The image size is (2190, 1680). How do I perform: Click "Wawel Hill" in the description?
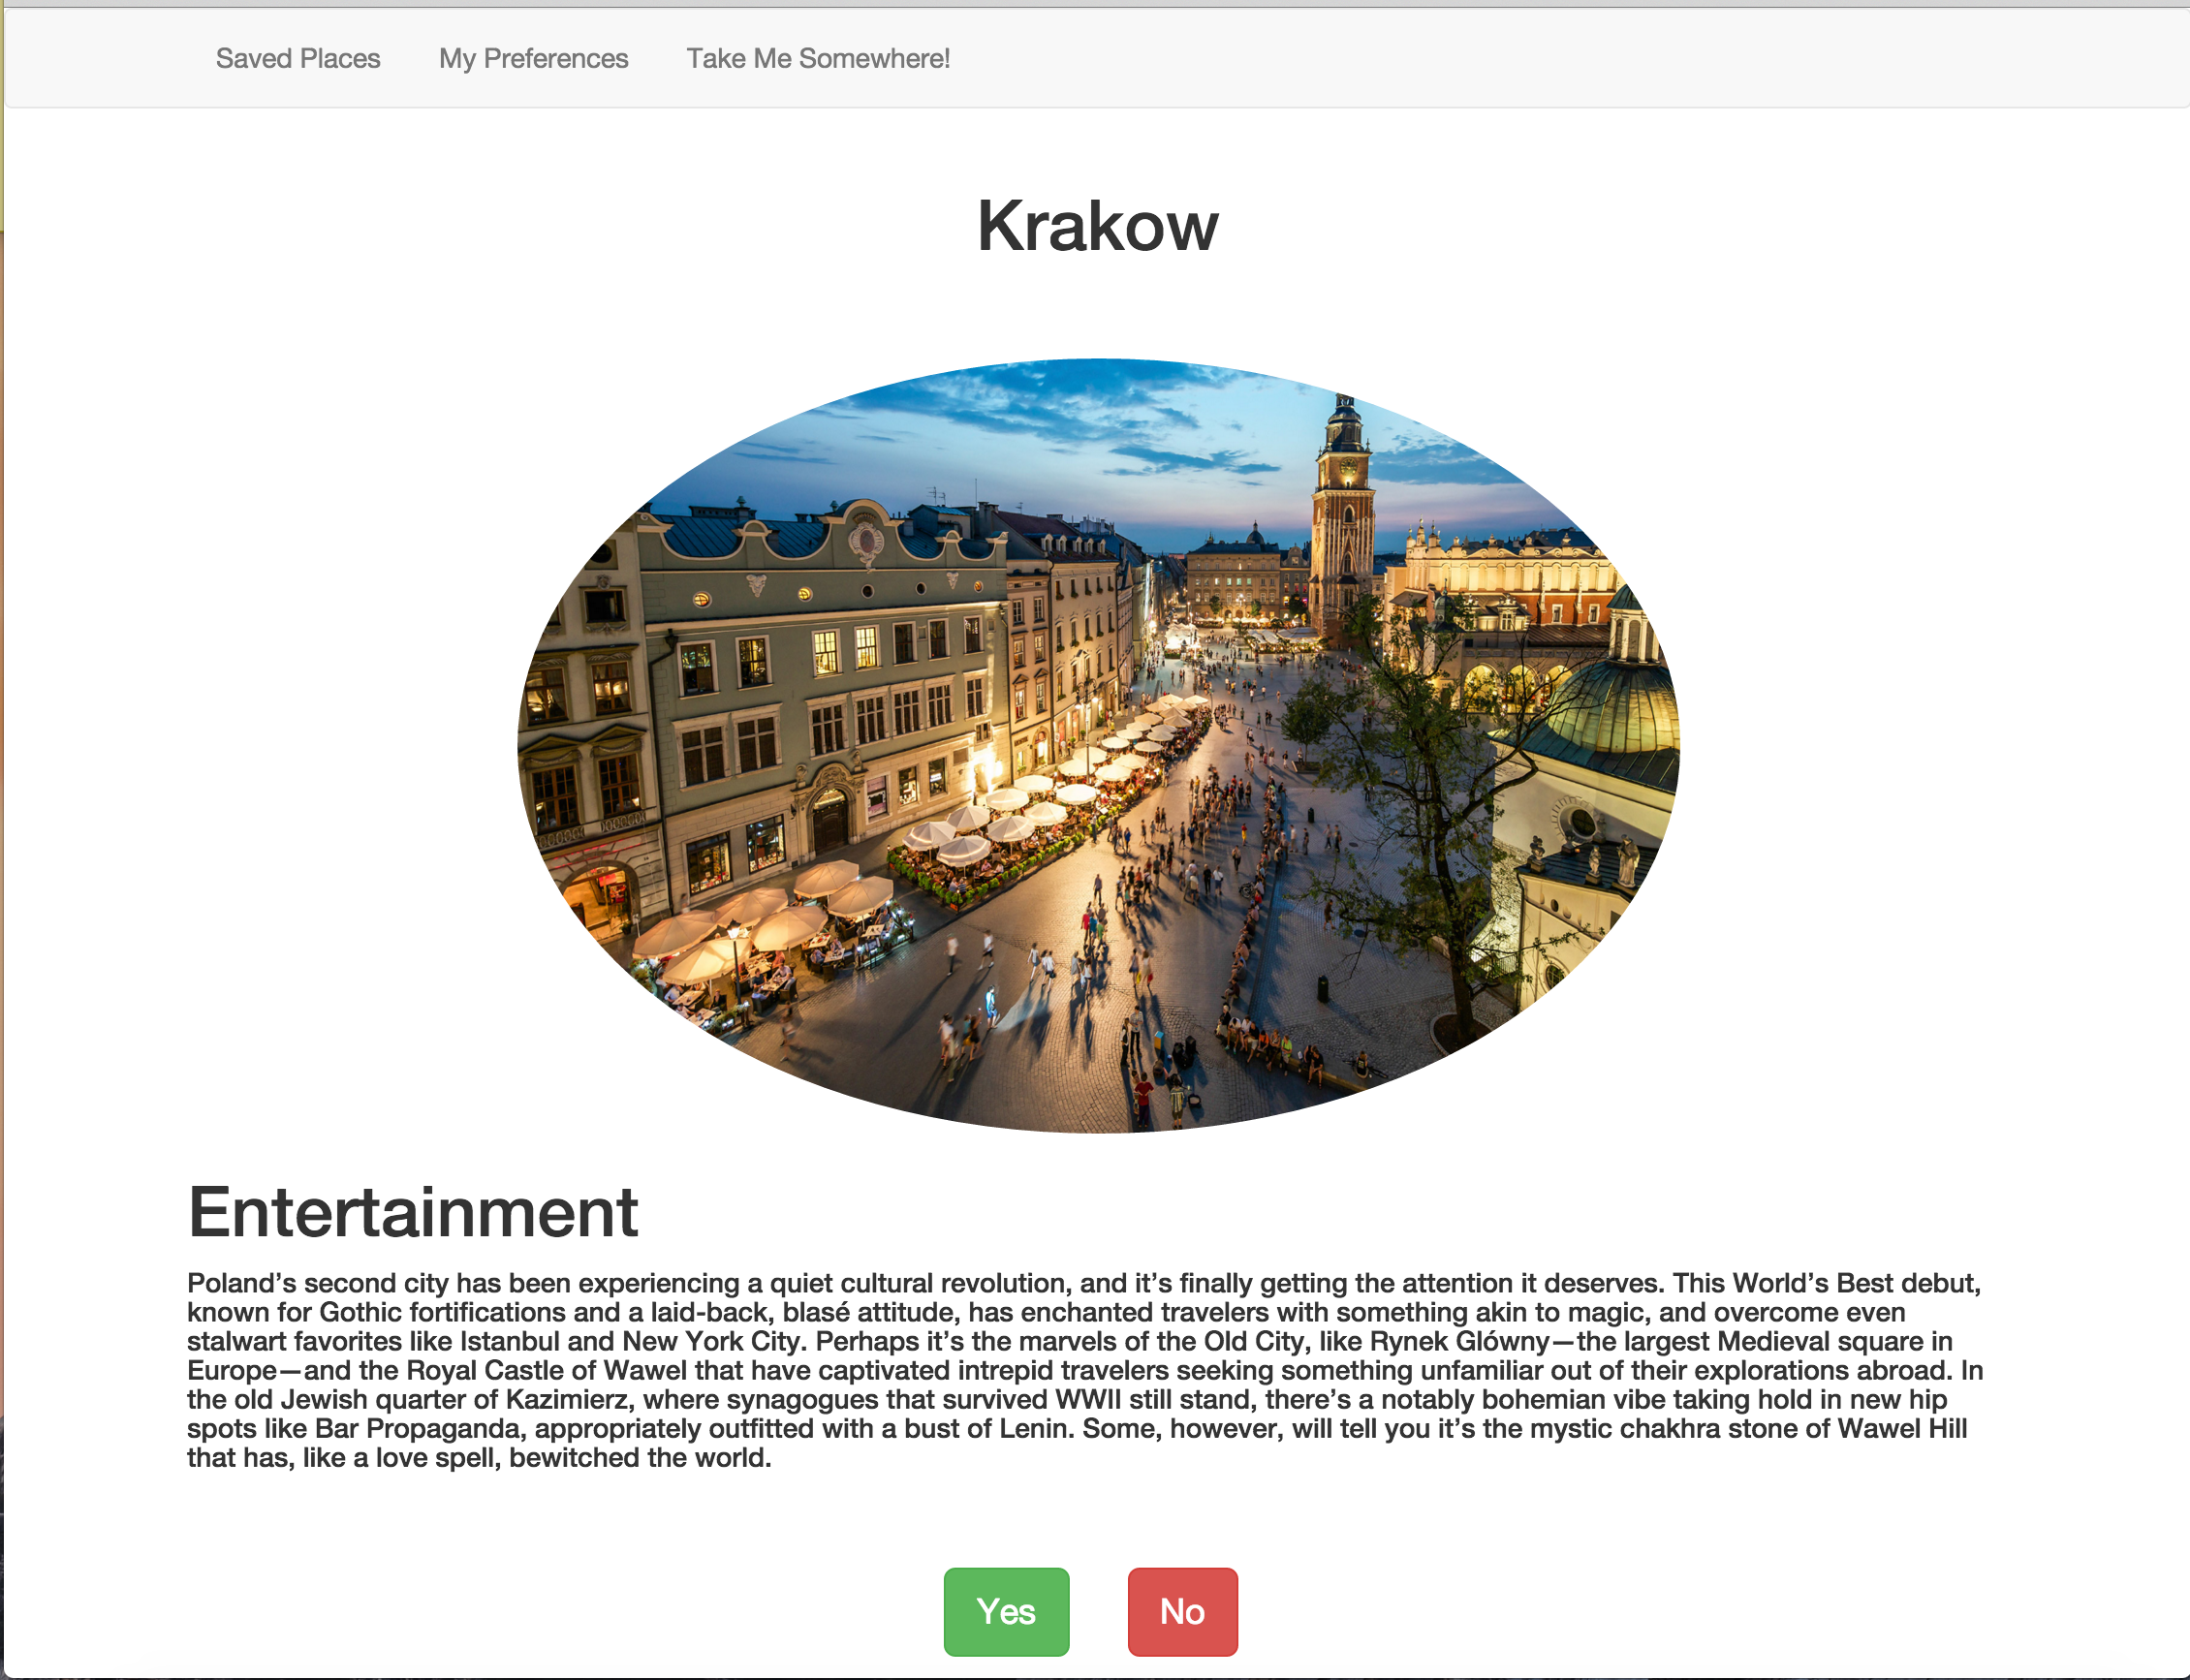(x=1901, y=1428)
